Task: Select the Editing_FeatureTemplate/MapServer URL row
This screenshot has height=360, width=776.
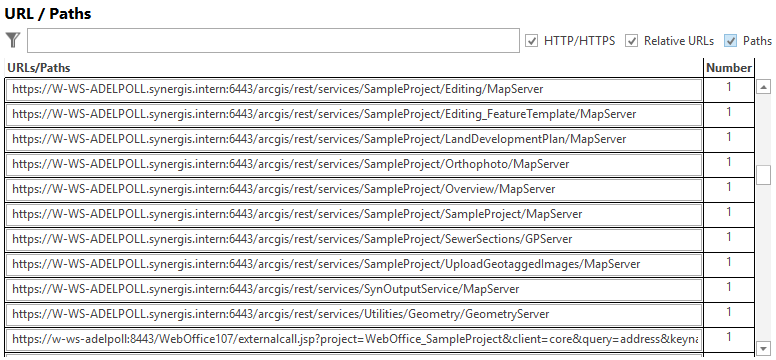Action: tap(354, 114)
